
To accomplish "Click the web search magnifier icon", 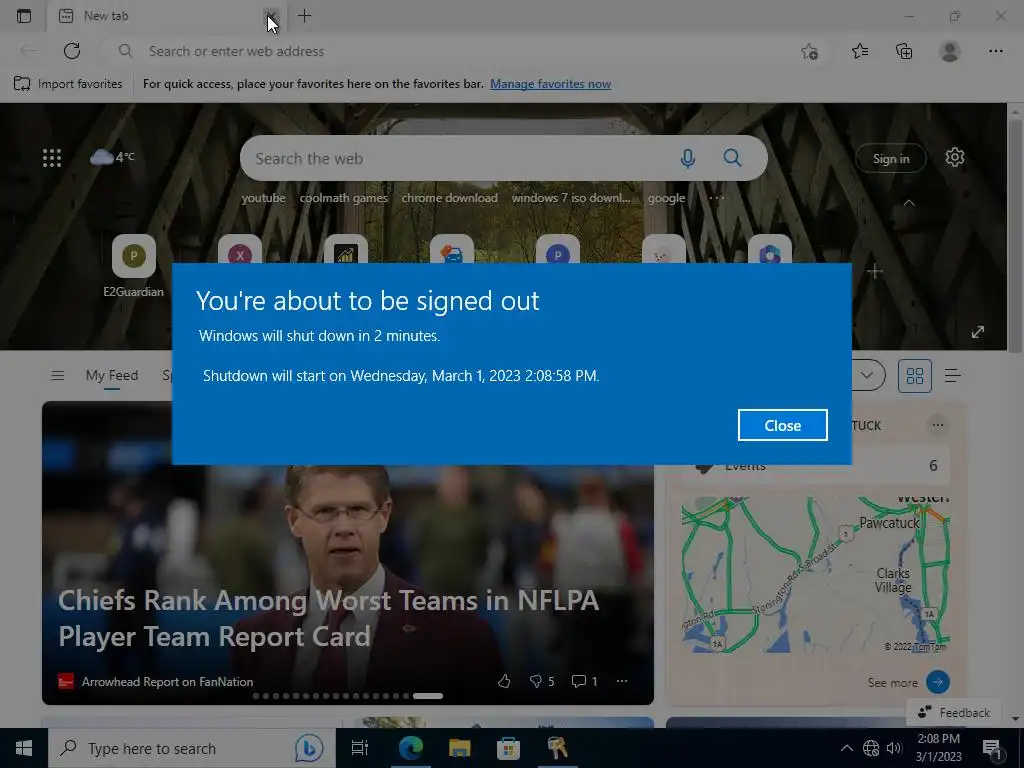I will [x=733, y=158].
